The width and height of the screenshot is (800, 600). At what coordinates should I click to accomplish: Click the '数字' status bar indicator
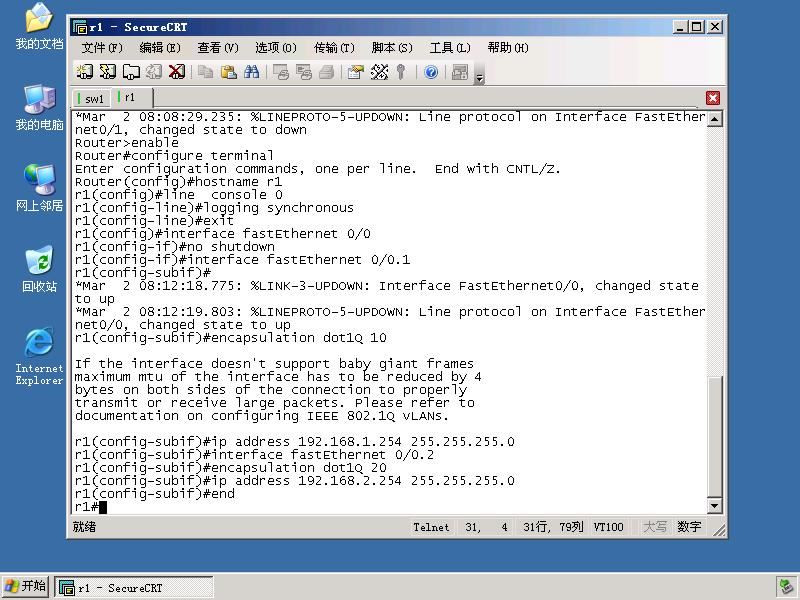(689, 527)
